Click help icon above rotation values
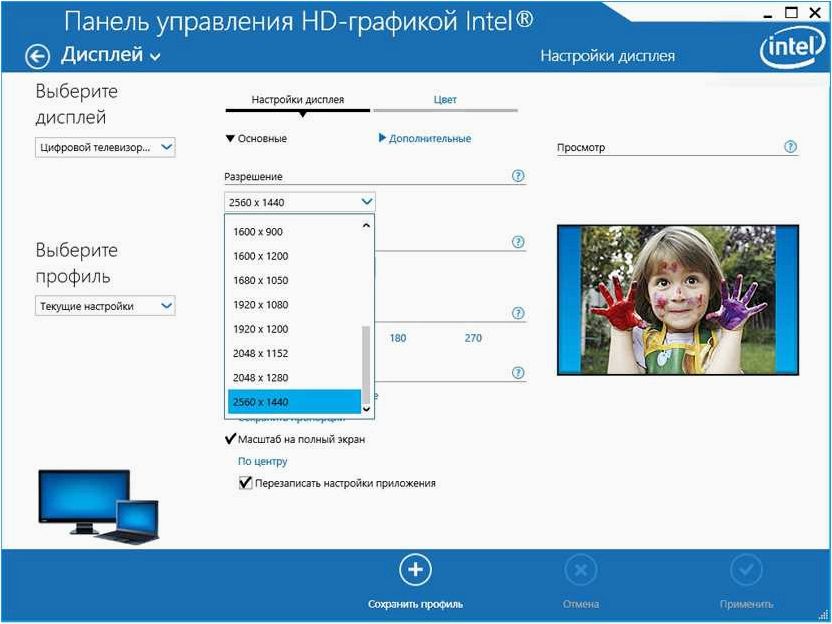The height and width of the screenshot is (624, 832). pyautogui.click(x=518, y=313)
